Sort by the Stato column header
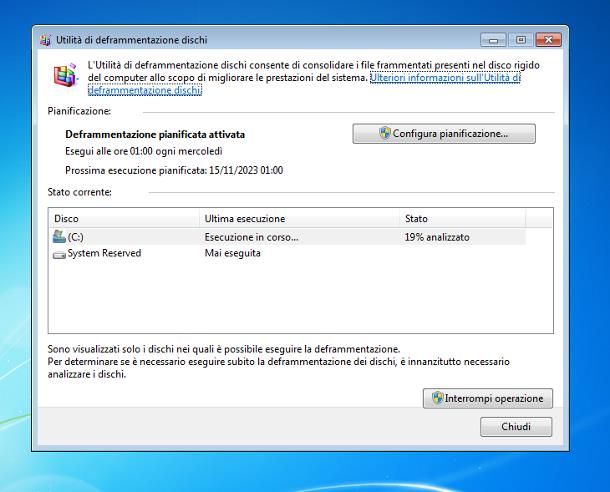Screen dimensions: 610x492 (463, 219)
